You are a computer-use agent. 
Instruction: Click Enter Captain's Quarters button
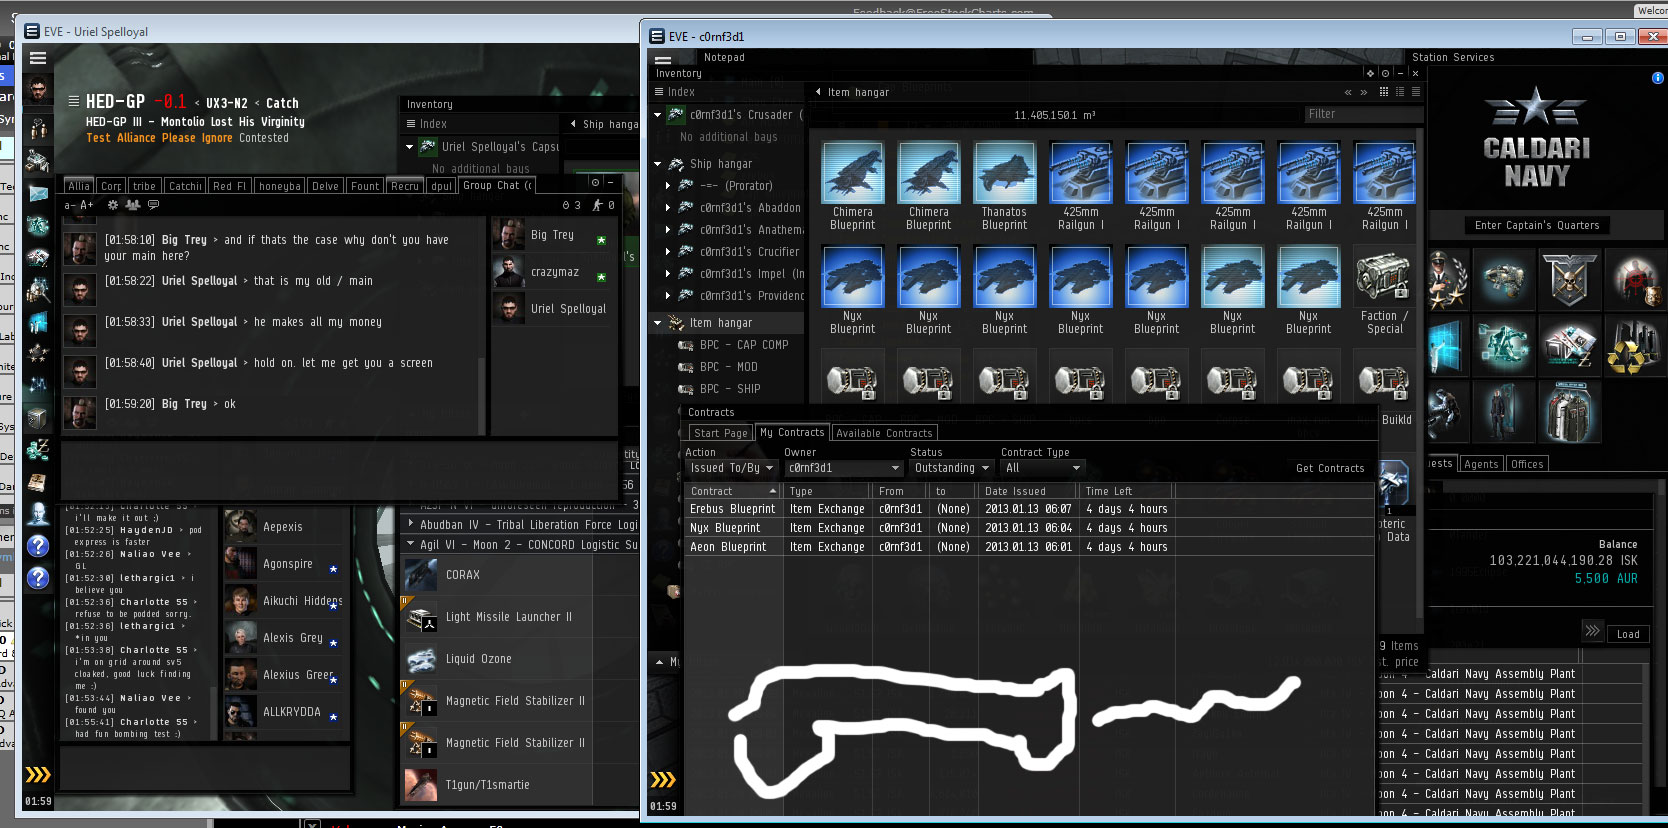click(1537, 225)
